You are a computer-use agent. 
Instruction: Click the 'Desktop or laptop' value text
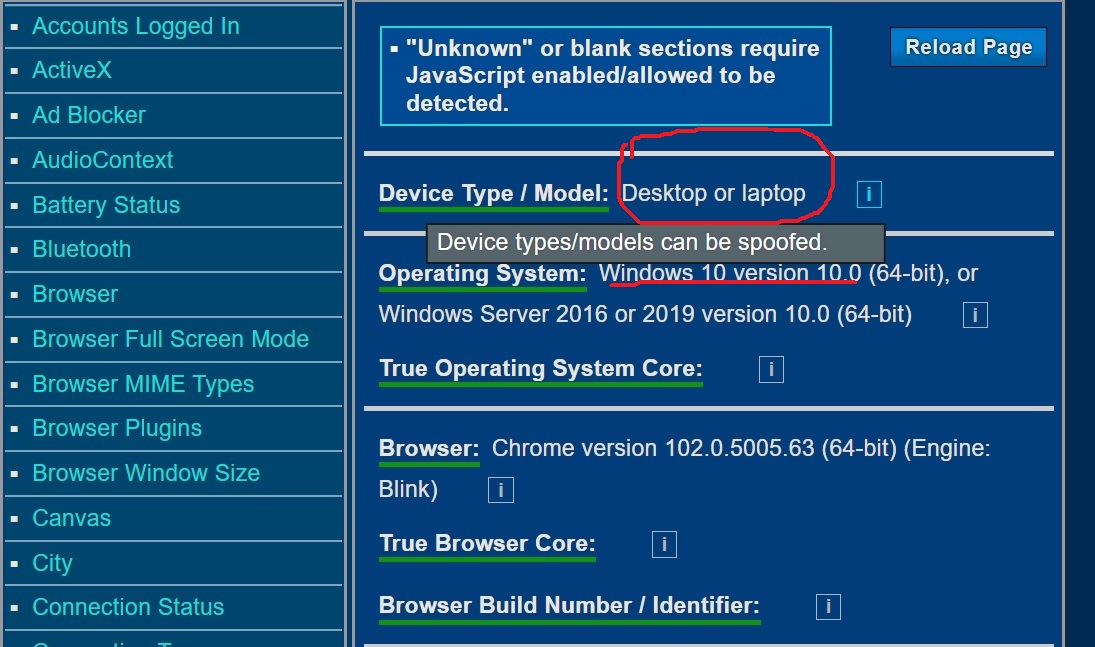pyautogui.click(x=713, y=193)
